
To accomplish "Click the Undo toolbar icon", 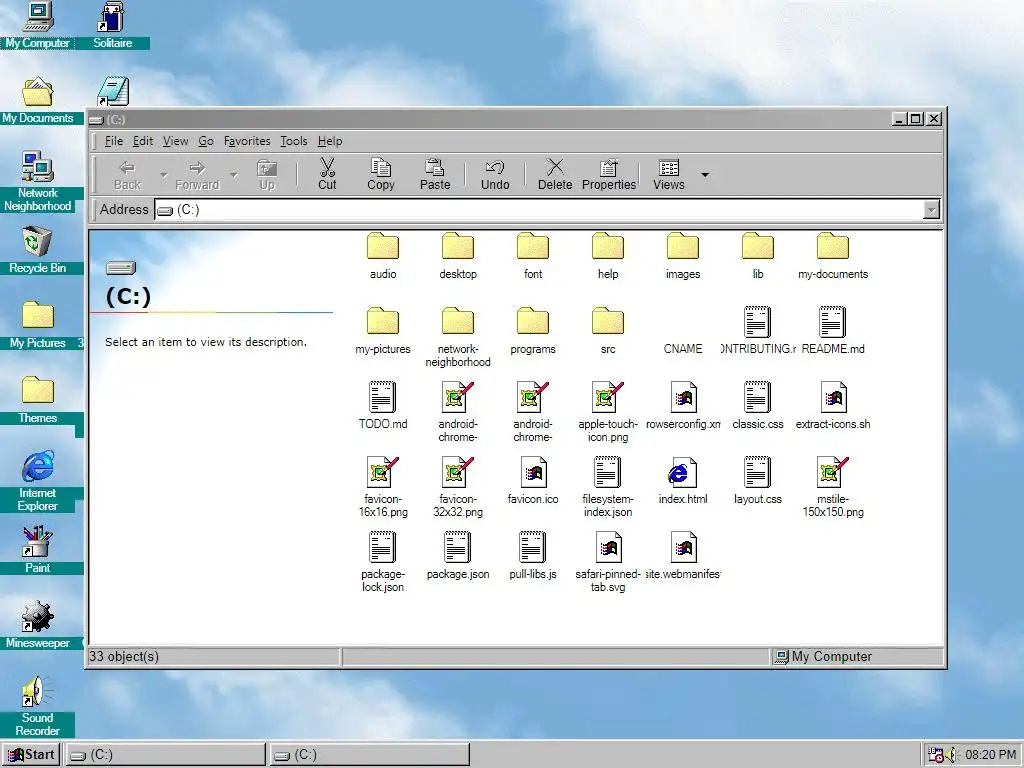I will pyautogui.click(x=495, y=174).
